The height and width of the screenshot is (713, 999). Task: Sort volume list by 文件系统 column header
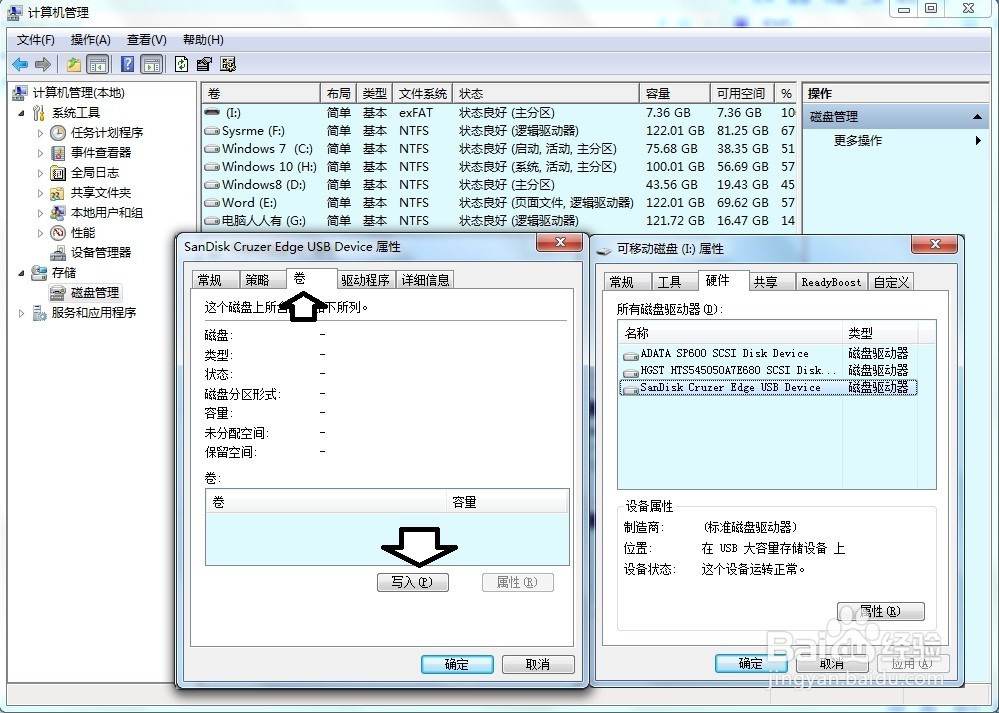tap(423, 94)
